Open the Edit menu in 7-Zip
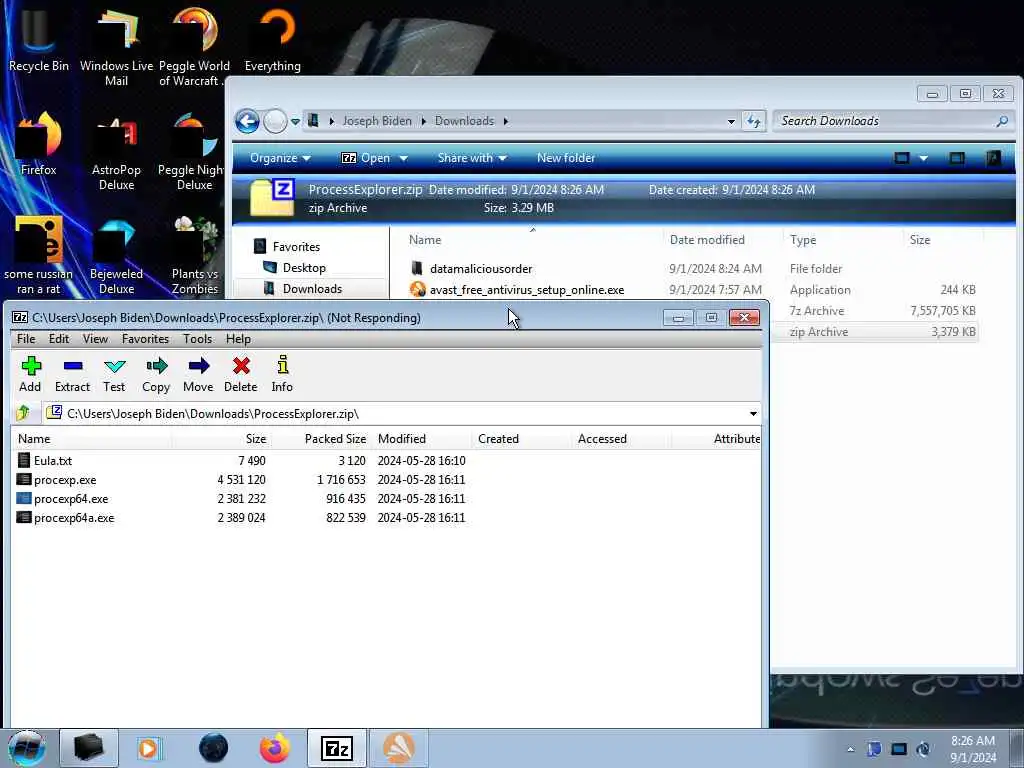Image resolution: width=1024 pixels, height=768 pixels. [59, 339]
